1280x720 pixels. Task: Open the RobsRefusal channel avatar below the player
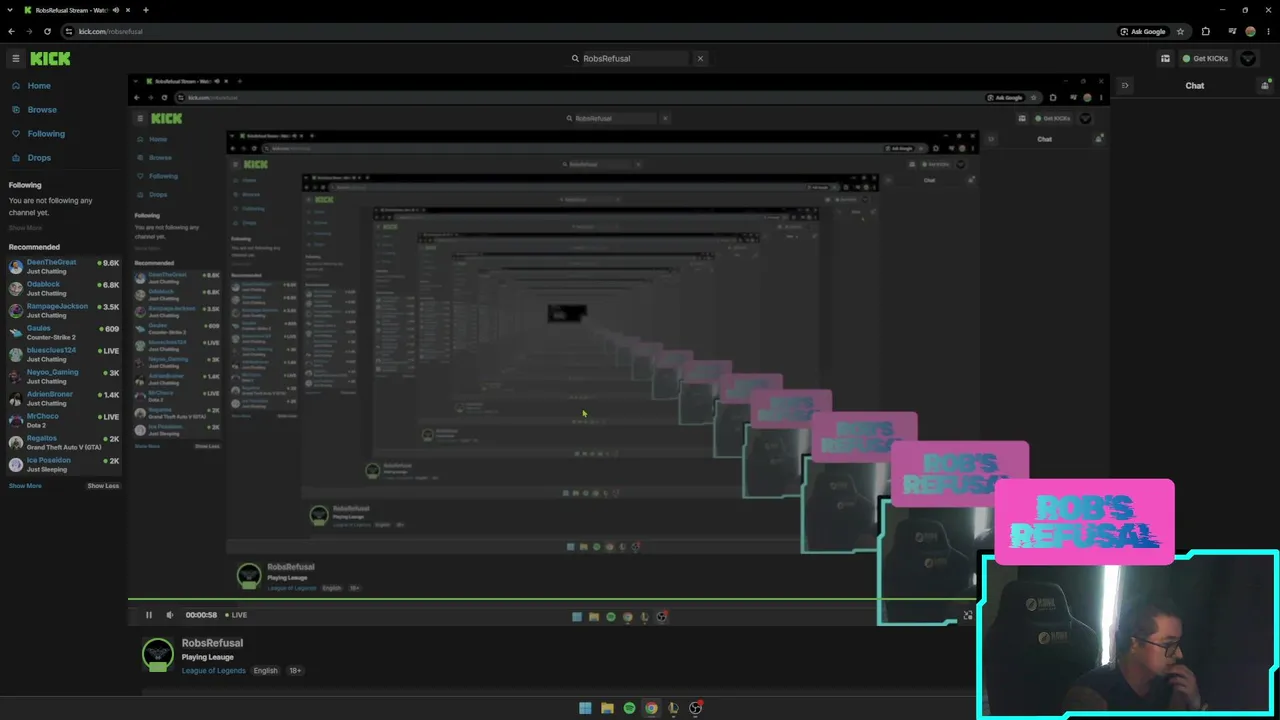click(x=157, y=654)
